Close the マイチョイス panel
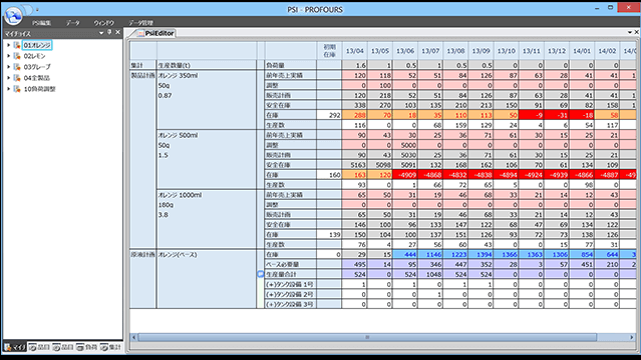 118,32
